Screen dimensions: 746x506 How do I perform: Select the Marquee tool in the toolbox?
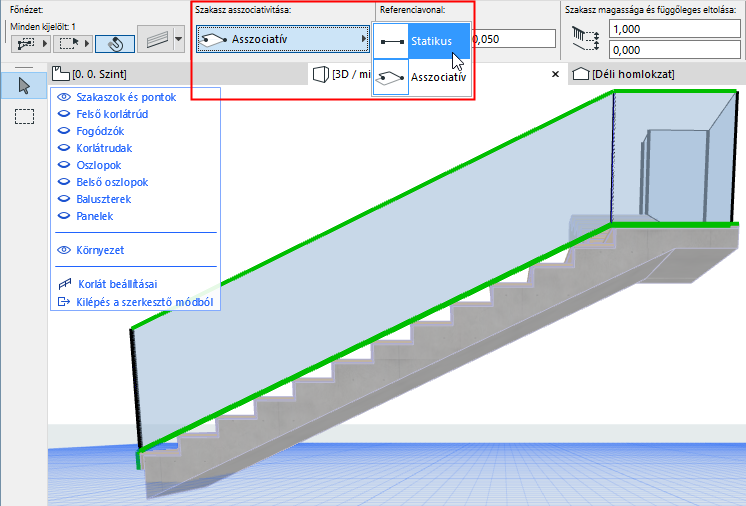(x=24, y=117)
